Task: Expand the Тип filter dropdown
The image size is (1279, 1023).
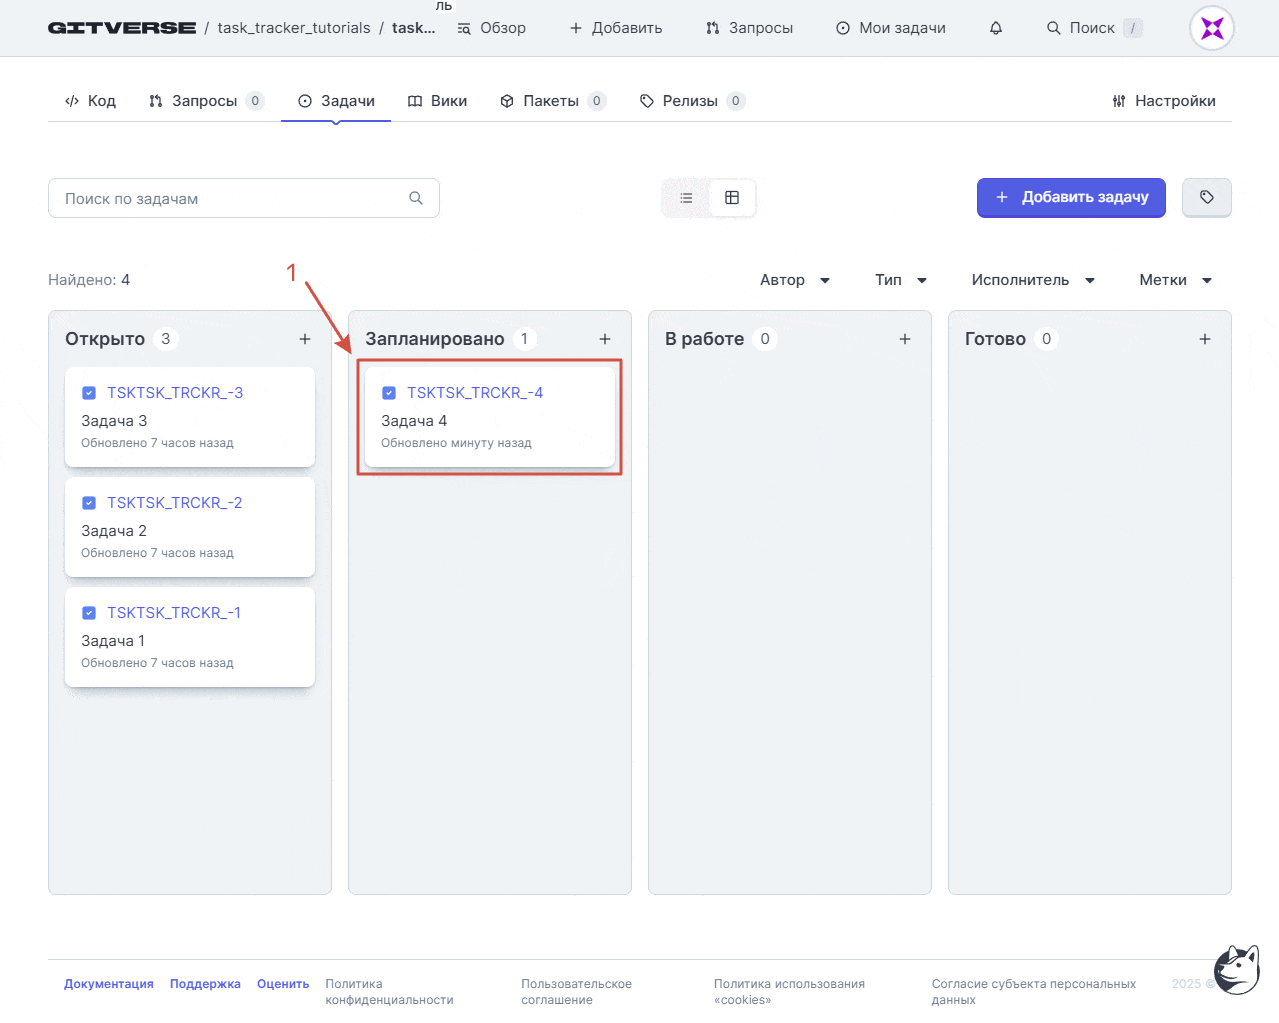Action: point(901,280)
